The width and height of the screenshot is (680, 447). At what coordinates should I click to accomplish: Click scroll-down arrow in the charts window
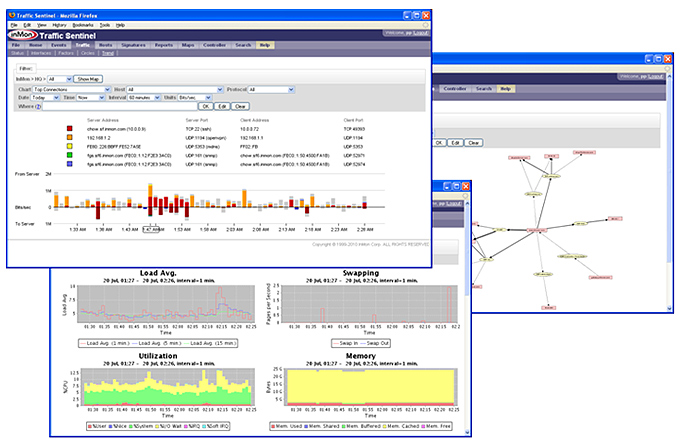tap(467, 432)
